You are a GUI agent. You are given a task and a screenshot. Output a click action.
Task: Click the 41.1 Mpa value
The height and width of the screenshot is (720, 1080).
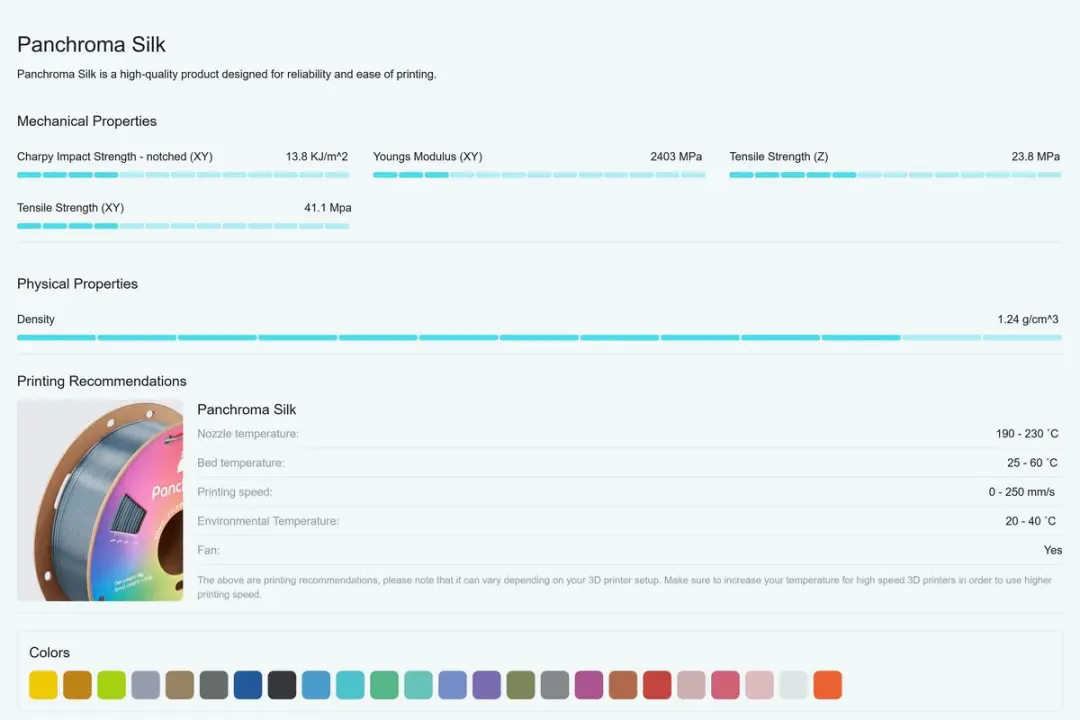coord(328,208)
